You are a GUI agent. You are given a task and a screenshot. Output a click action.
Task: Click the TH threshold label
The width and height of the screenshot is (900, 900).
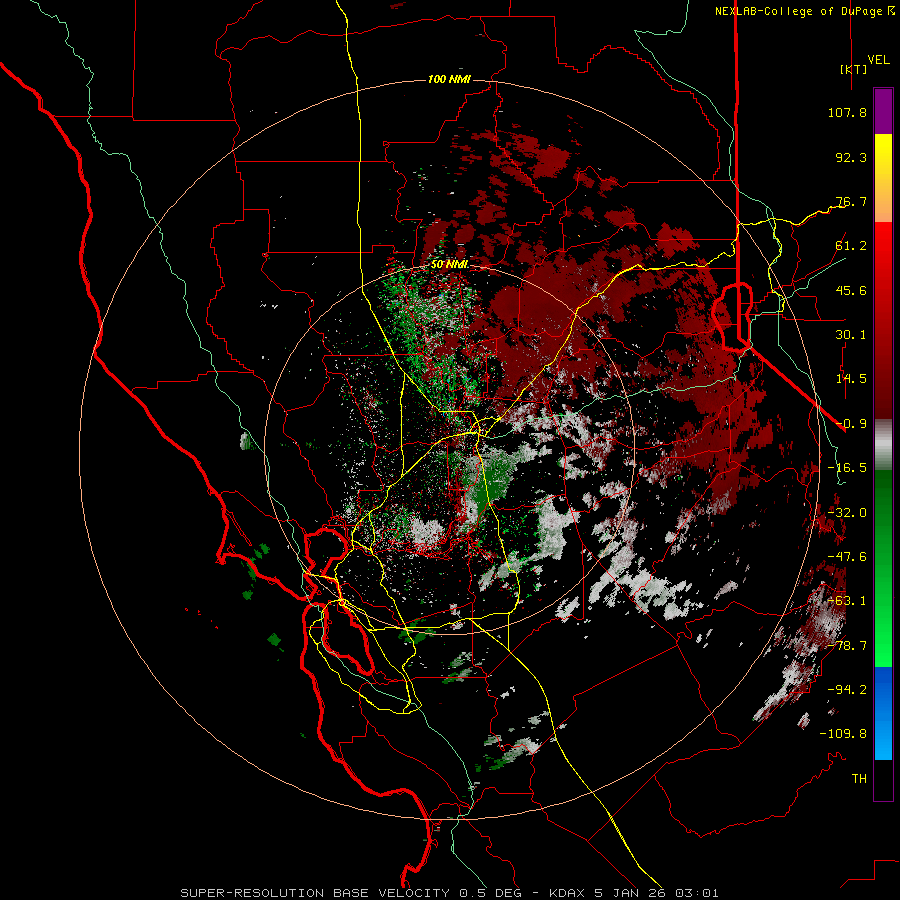coord(859,779)
